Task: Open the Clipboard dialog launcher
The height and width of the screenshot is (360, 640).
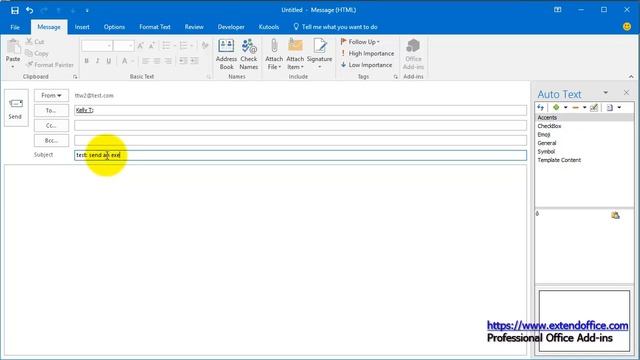Action: 75,77
